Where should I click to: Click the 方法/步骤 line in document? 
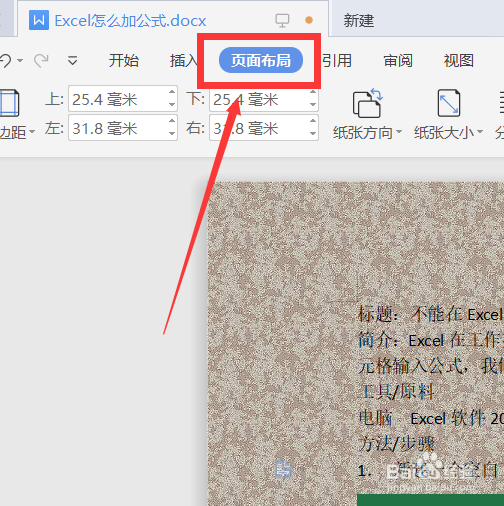(397, 444)
